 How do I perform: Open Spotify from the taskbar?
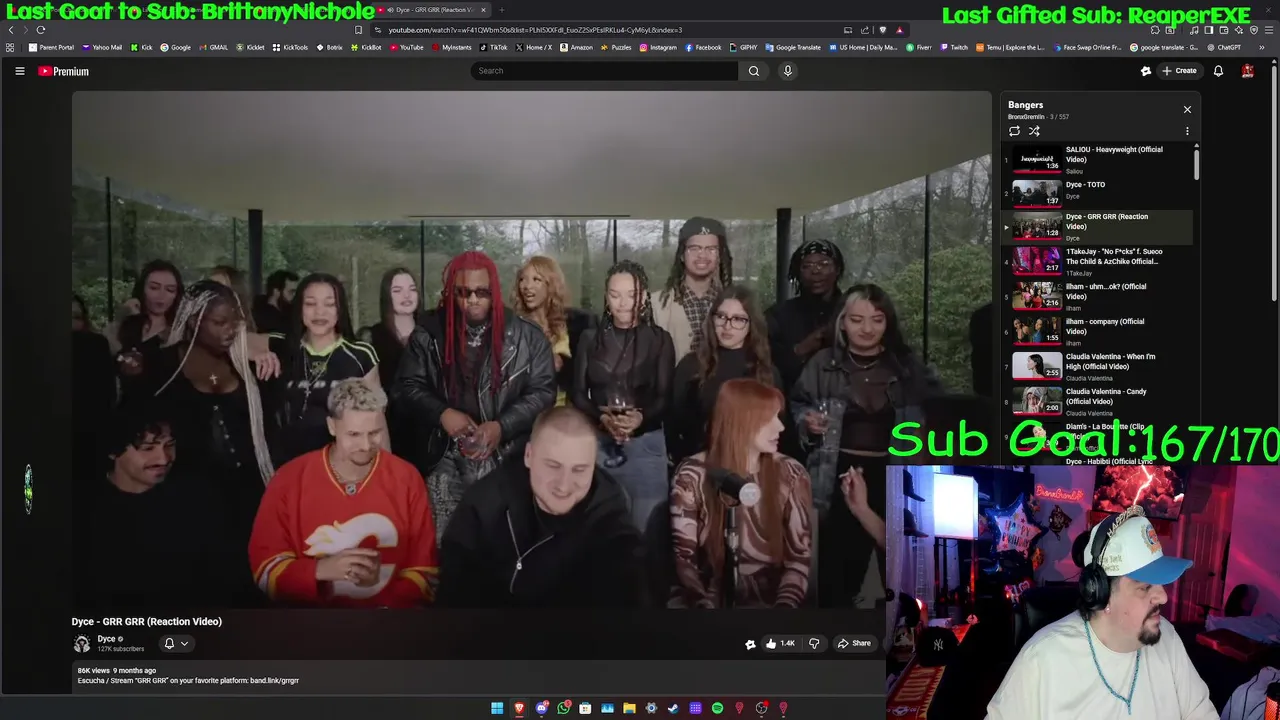pyautogui.click(x=717, y=708)
